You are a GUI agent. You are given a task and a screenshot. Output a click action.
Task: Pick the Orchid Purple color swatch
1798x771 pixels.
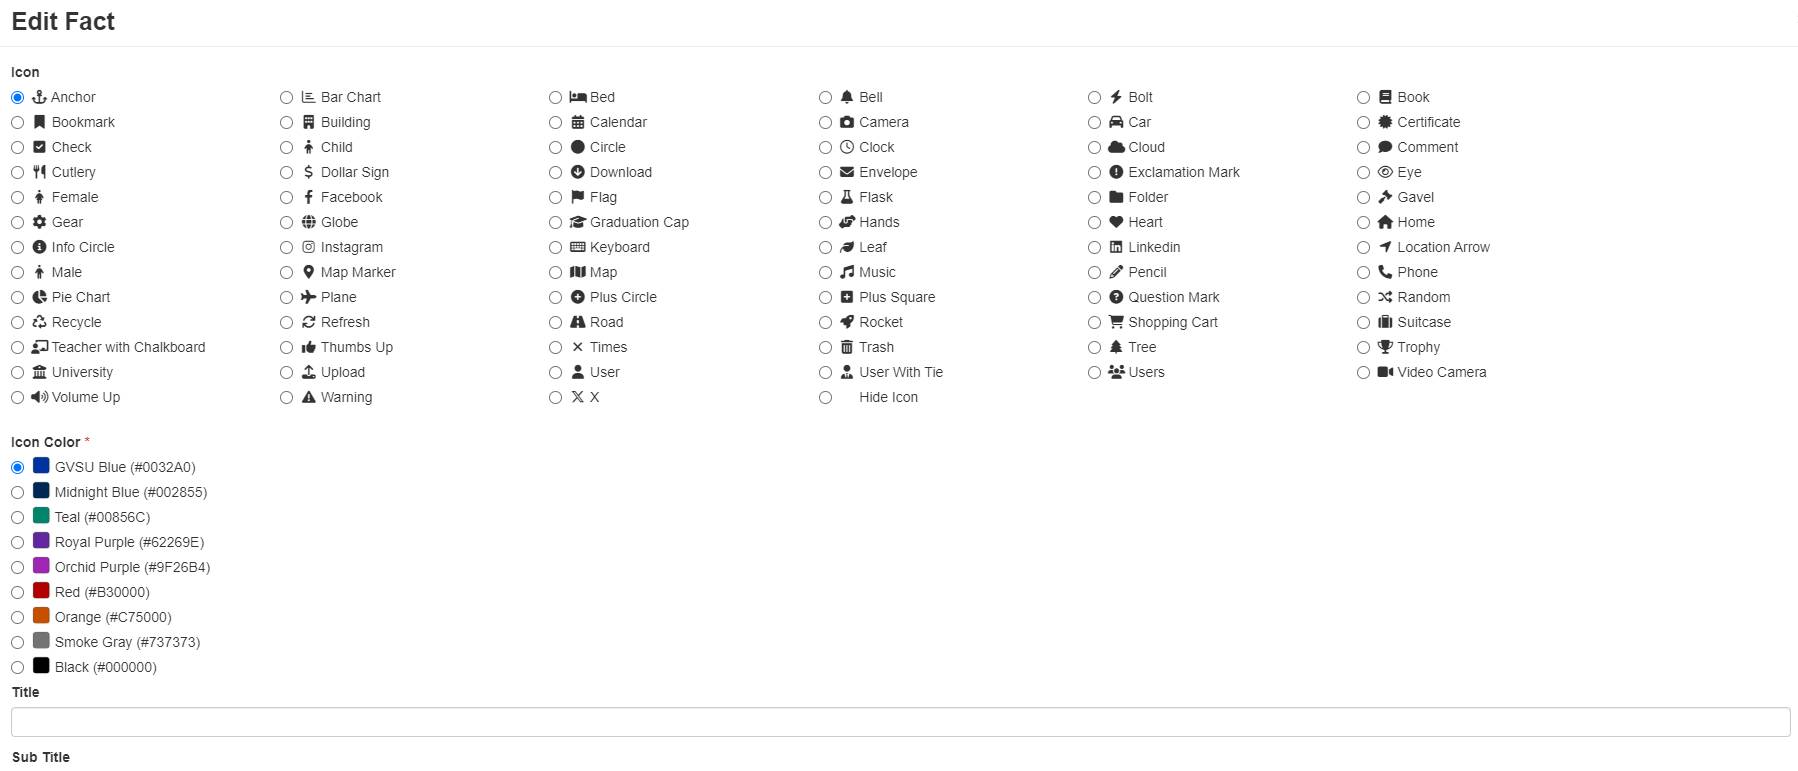[x=41, y=566]
